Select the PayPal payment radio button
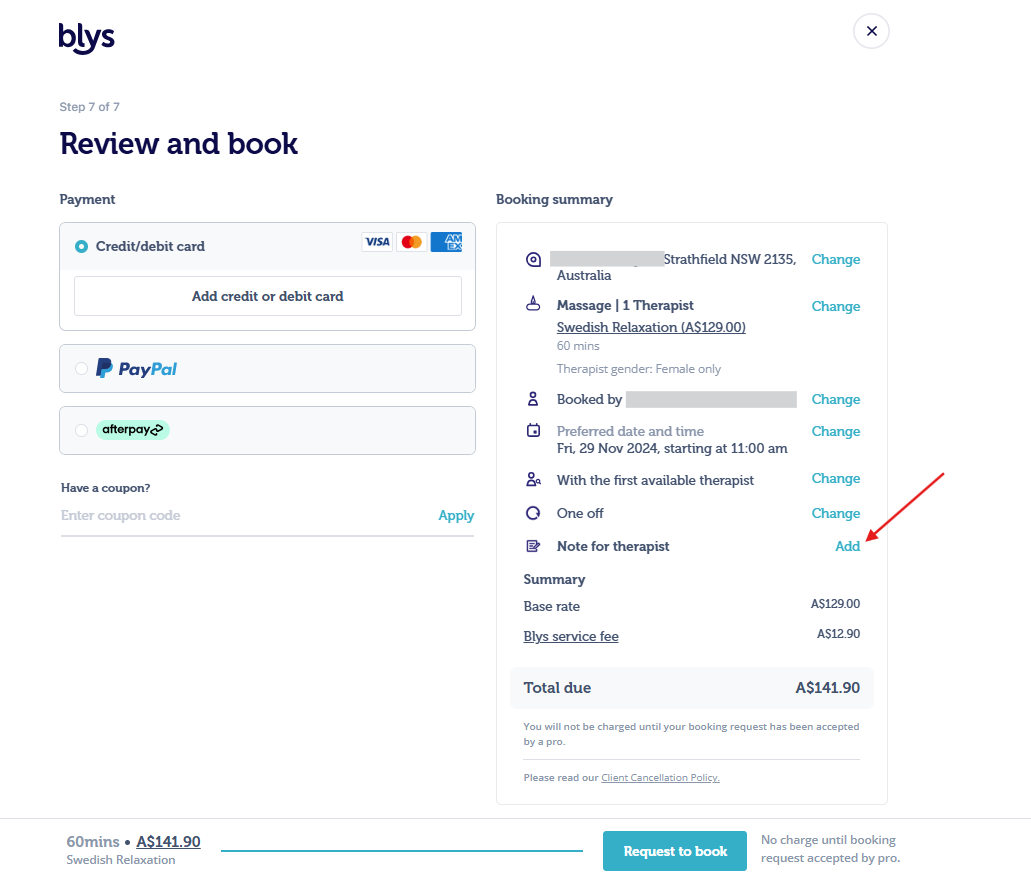The height and width of the screenshot is (877, 1031). [x=82, y=369]
